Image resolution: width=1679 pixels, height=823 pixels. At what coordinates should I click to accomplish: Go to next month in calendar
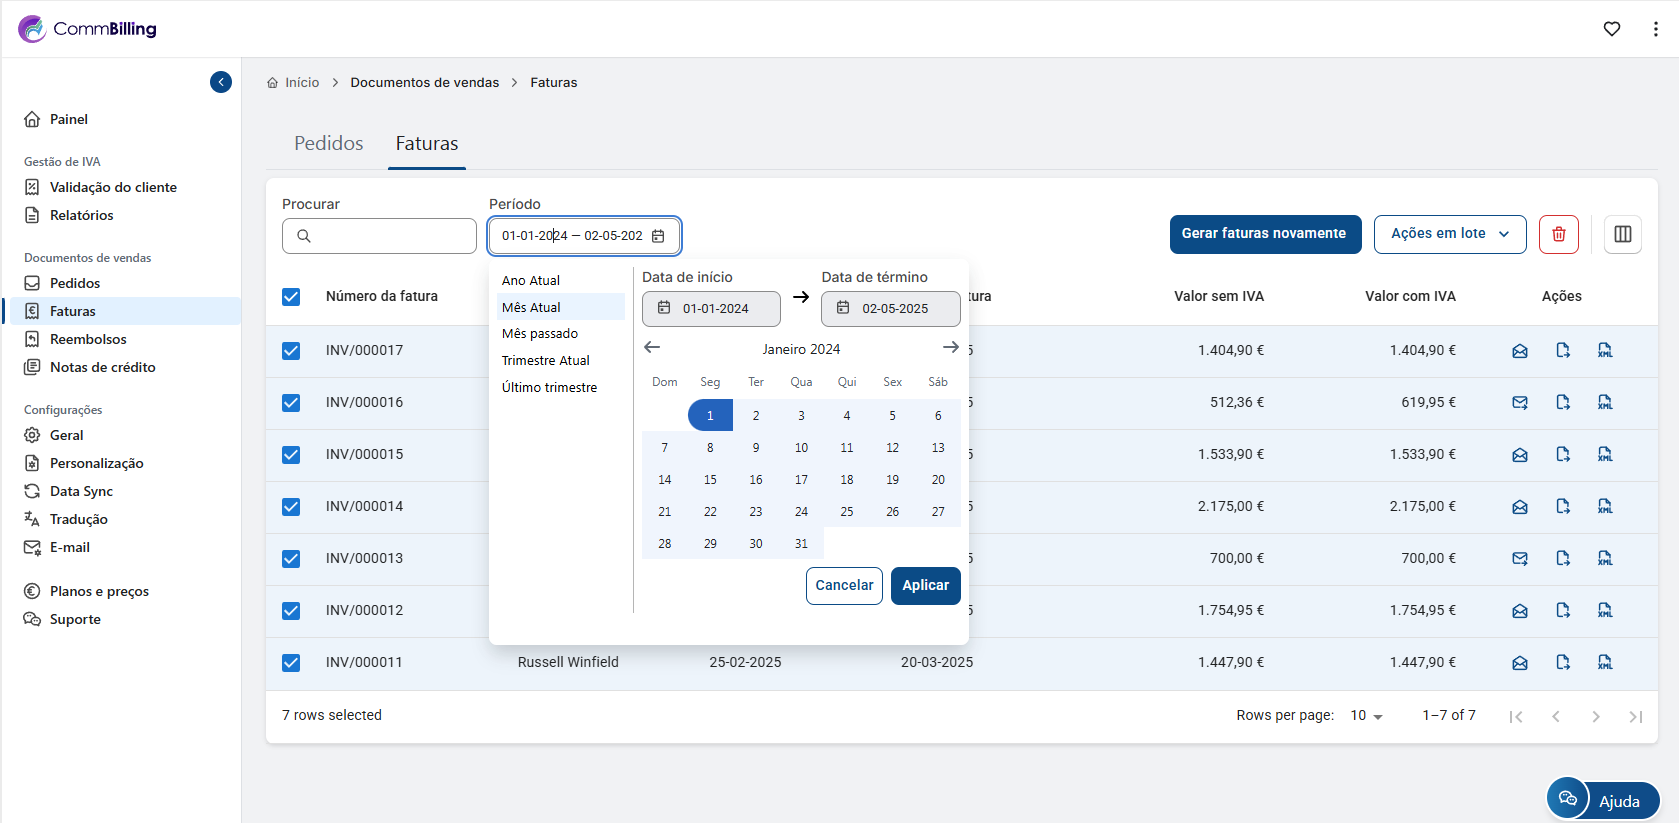[950, 348]
